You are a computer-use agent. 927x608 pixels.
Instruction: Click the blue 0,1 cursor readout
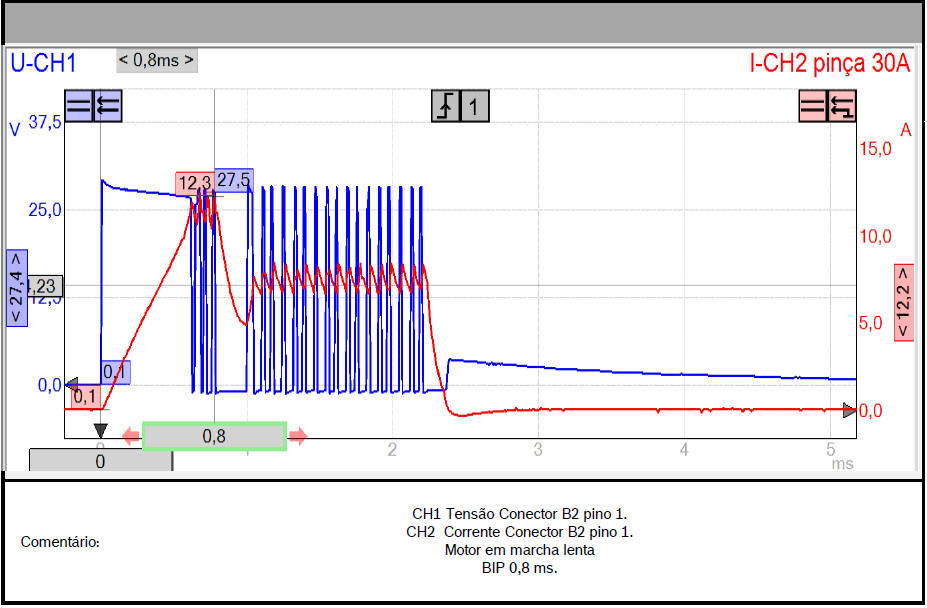click(114, 372)
